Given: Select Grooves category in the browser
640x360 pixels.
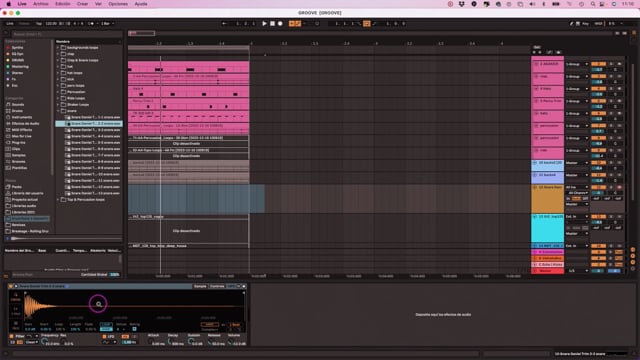Looking at the screenshot, I should [18, 162].
